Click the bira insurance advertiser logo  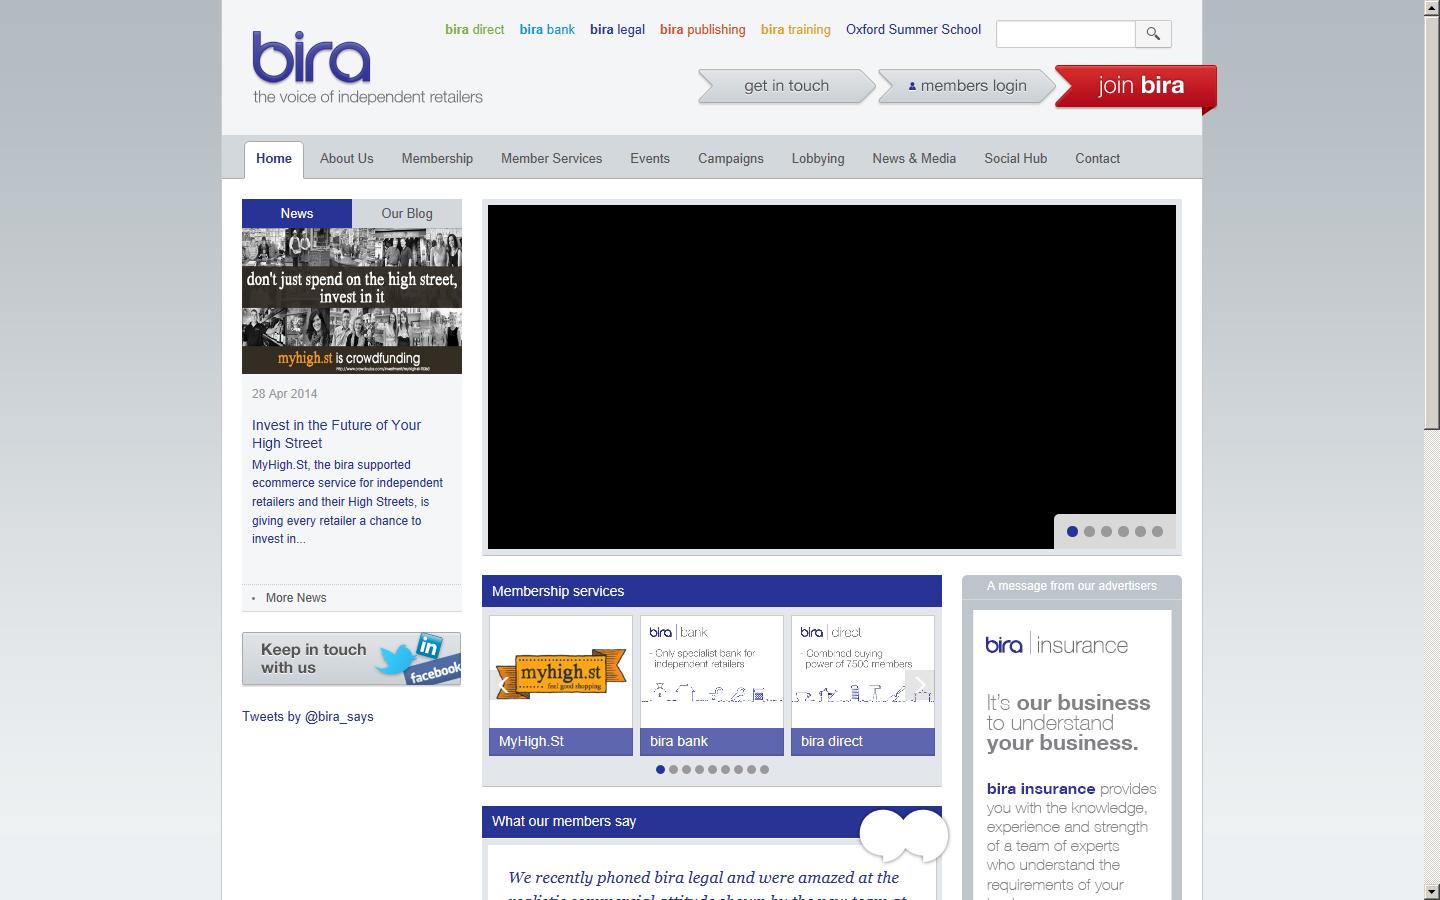tap(1056, 645)
